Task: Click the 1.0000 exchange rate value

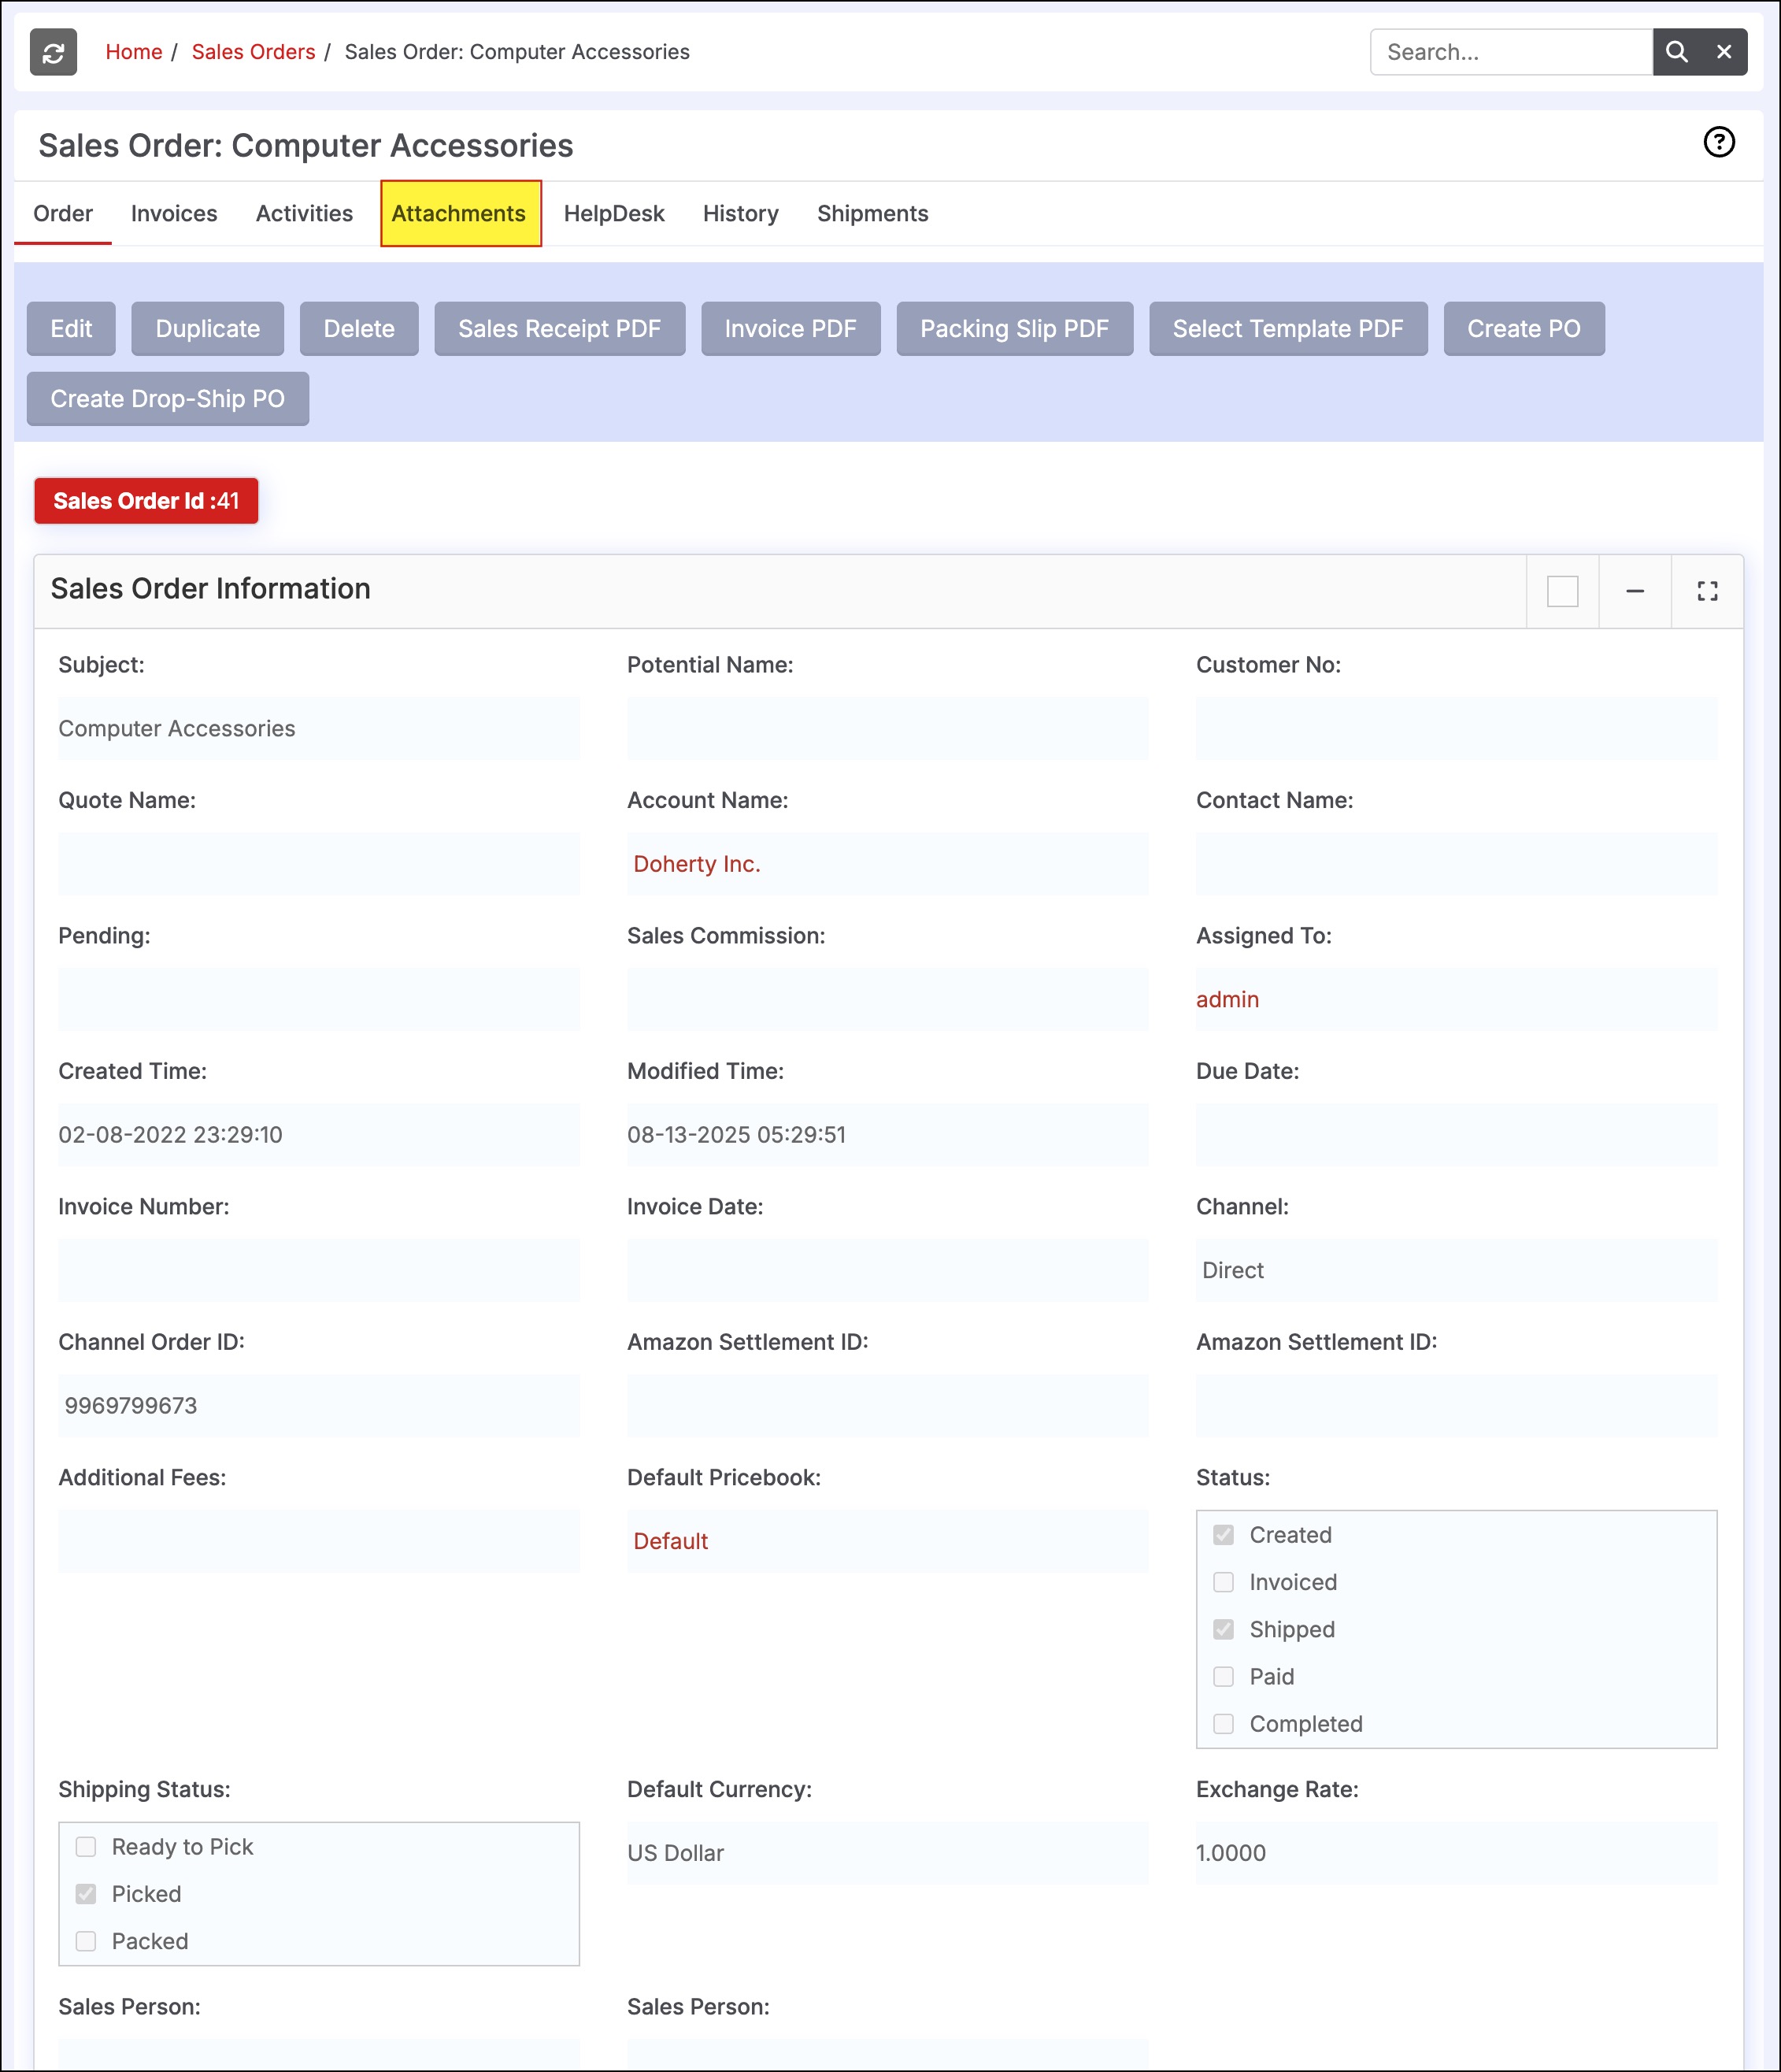Action: [1230, 1853]
